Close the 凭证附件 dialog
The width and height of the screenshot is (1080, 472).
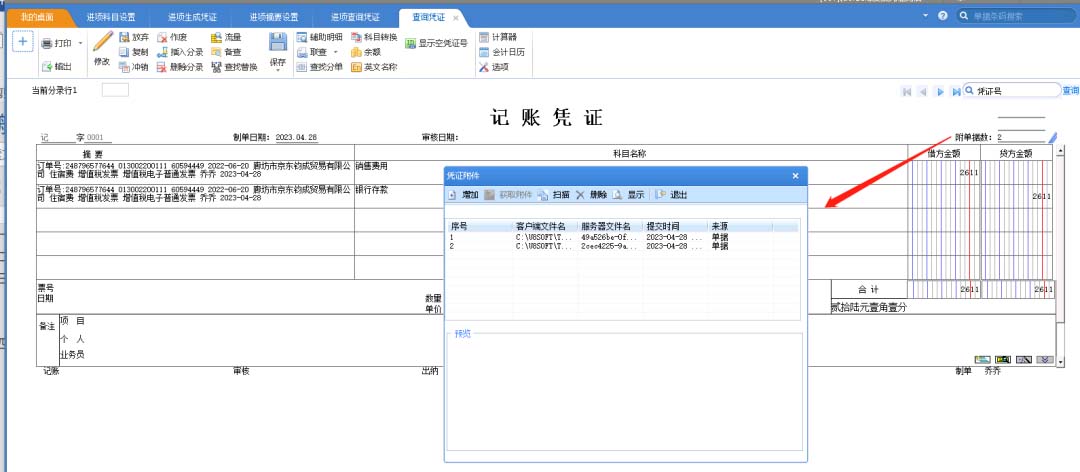[x=796, y=176]
